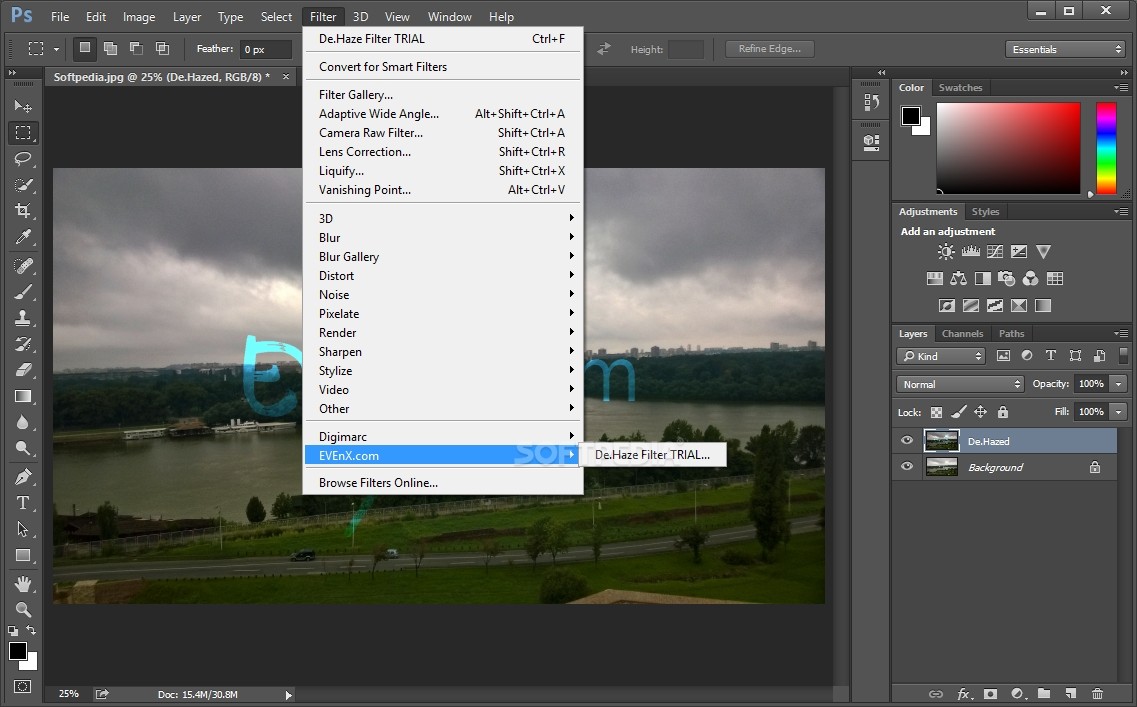1137x707 pixels.
Task: Toggle lock image pixels
Action: [x=959, y=412]
